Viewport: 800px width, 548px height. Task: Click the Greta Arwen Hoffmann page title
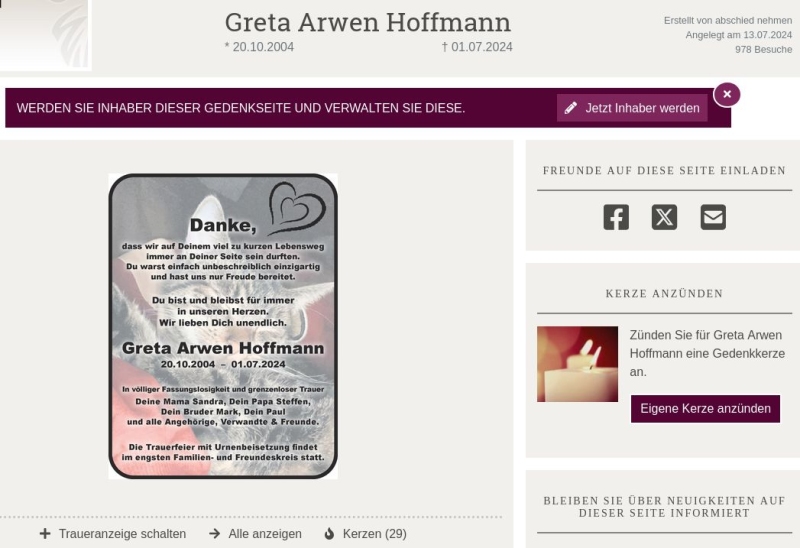pos(367,22)
